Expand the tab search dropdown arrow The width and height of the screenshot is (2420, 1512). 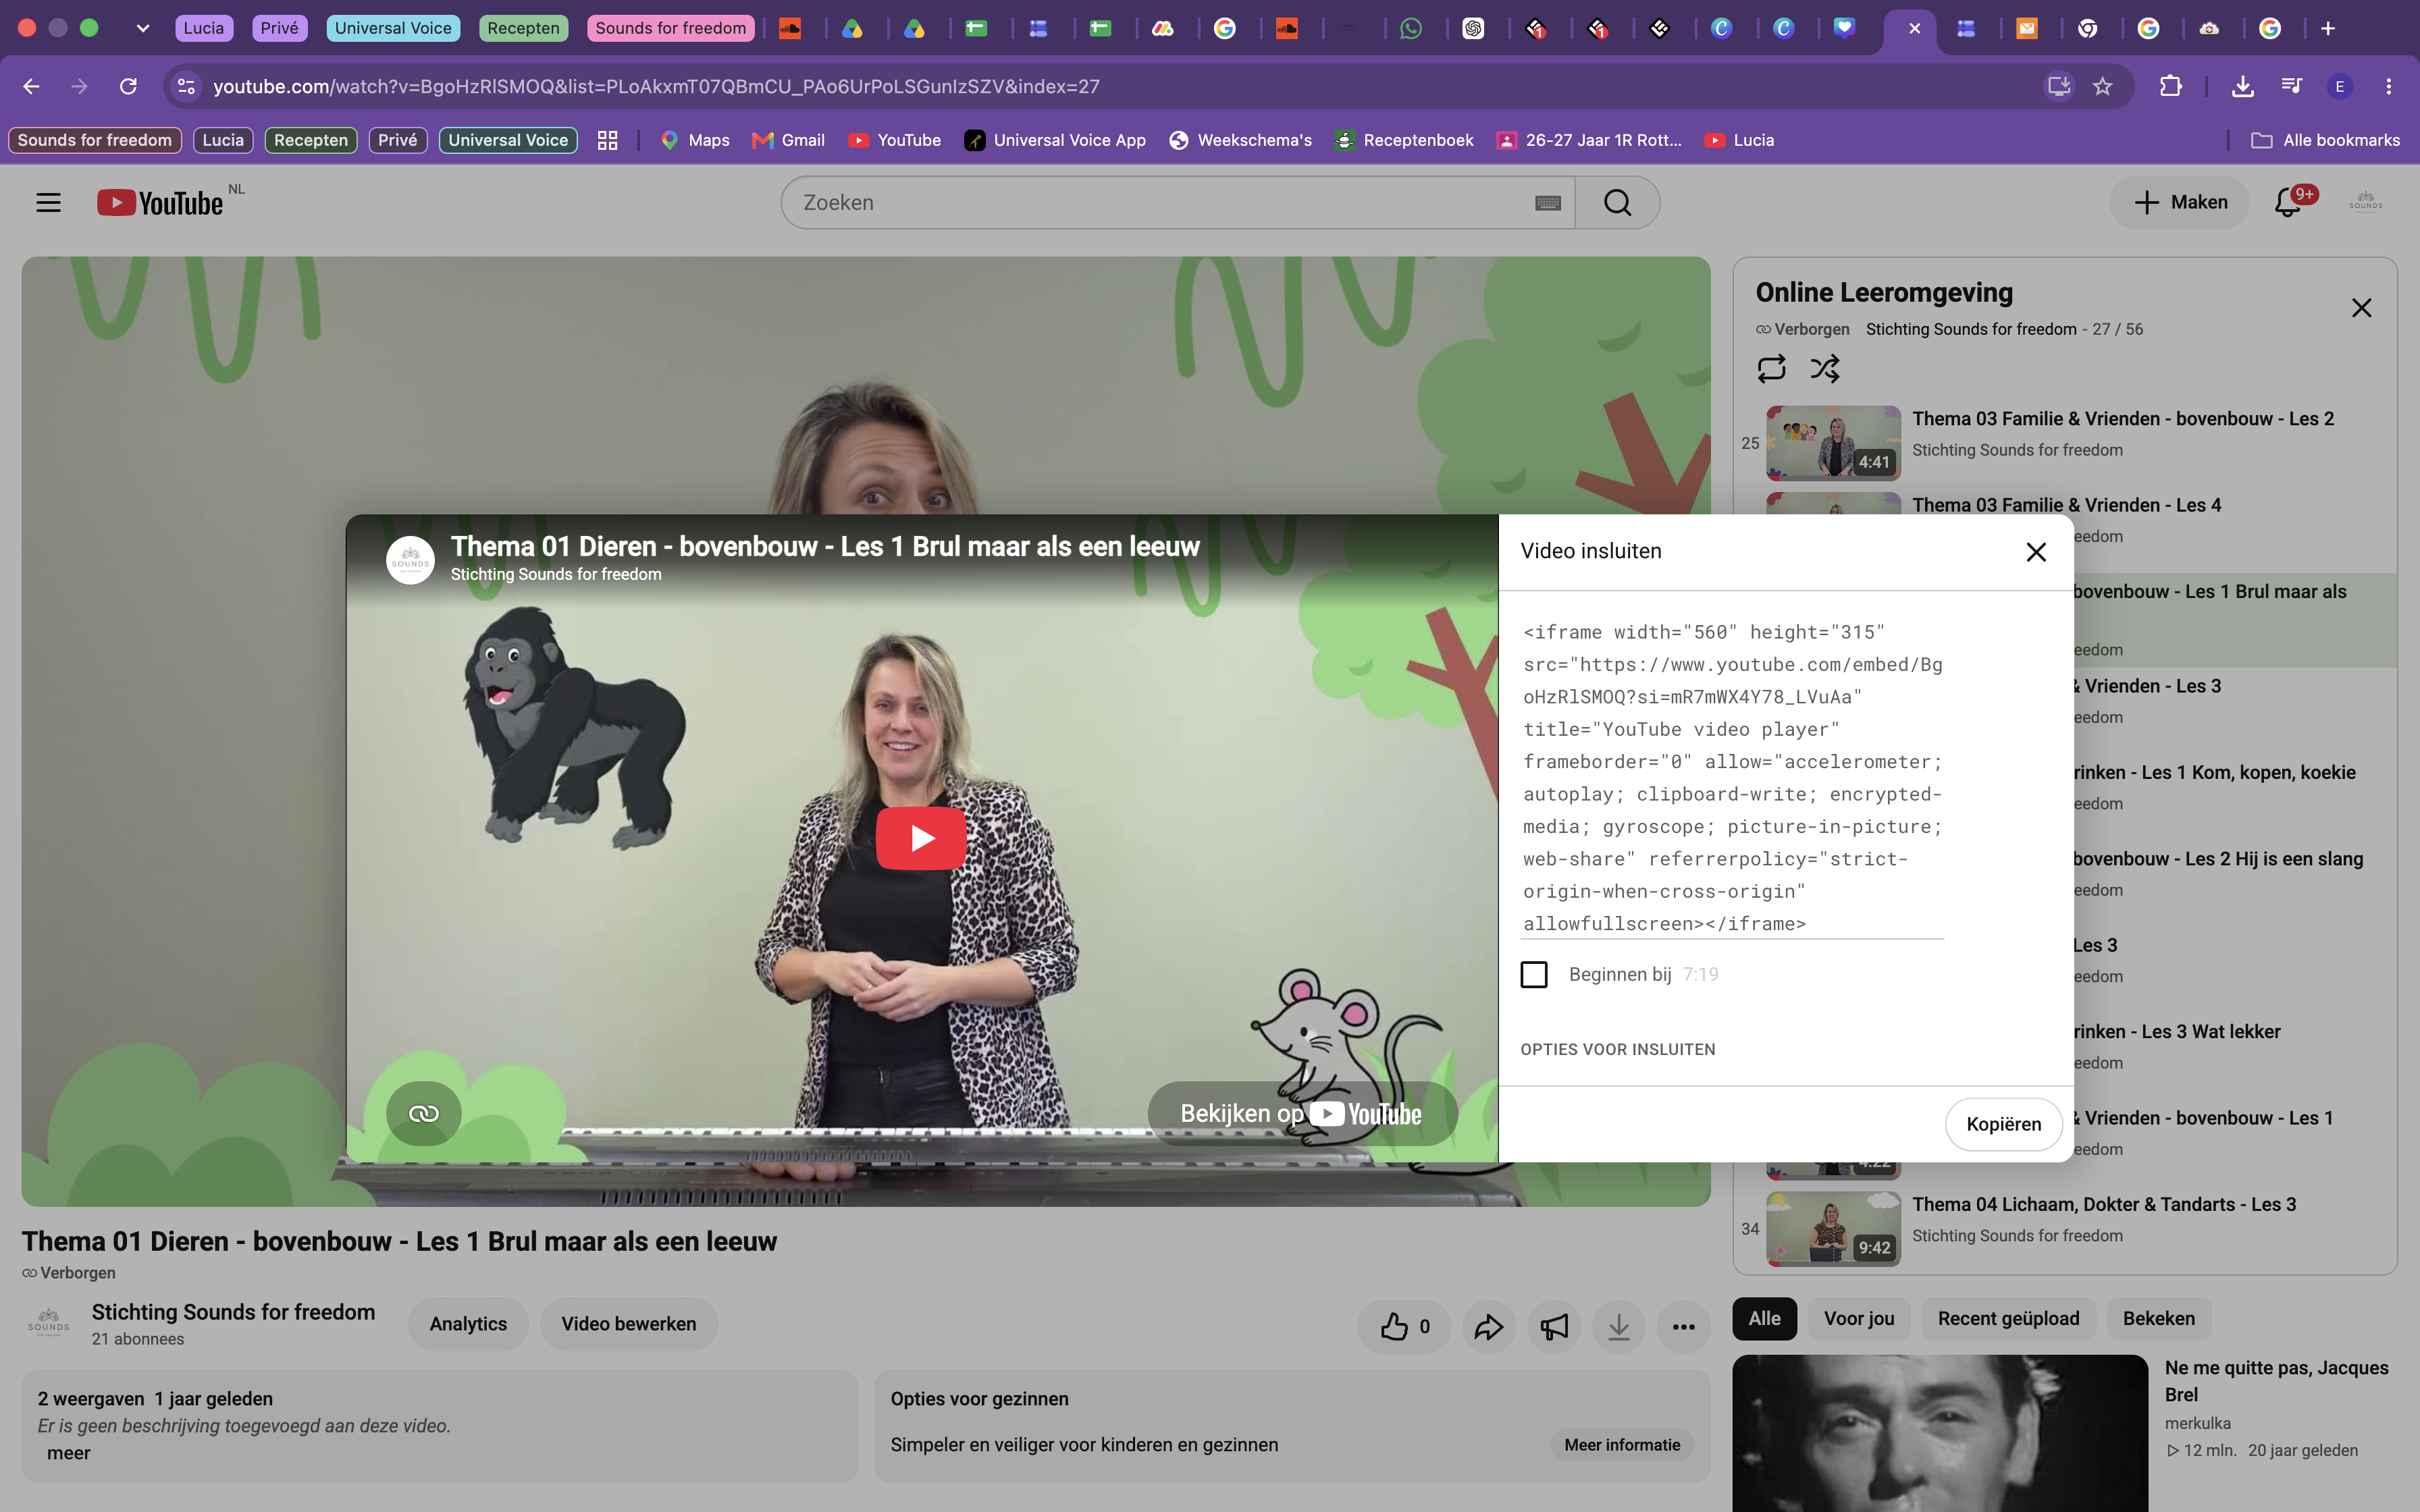pyautogui.click(x=143, y=28)
